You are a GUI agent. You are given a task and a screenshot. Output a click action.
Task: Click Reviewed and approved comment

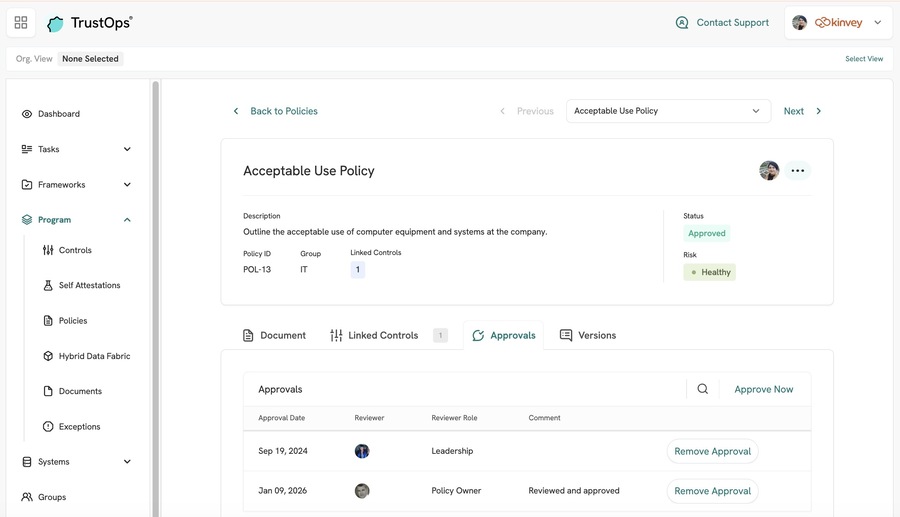[x=573, y=491]
